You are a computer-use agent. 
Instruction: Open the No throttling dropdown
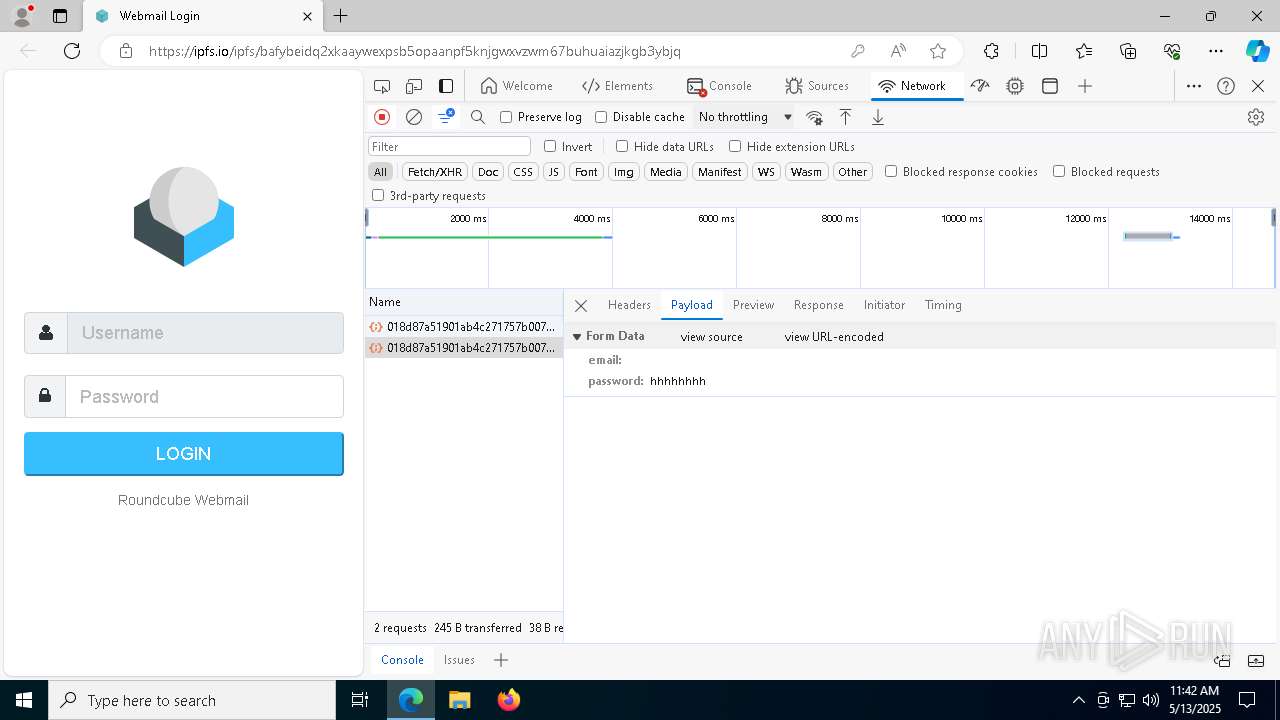(x=745, y=117)
